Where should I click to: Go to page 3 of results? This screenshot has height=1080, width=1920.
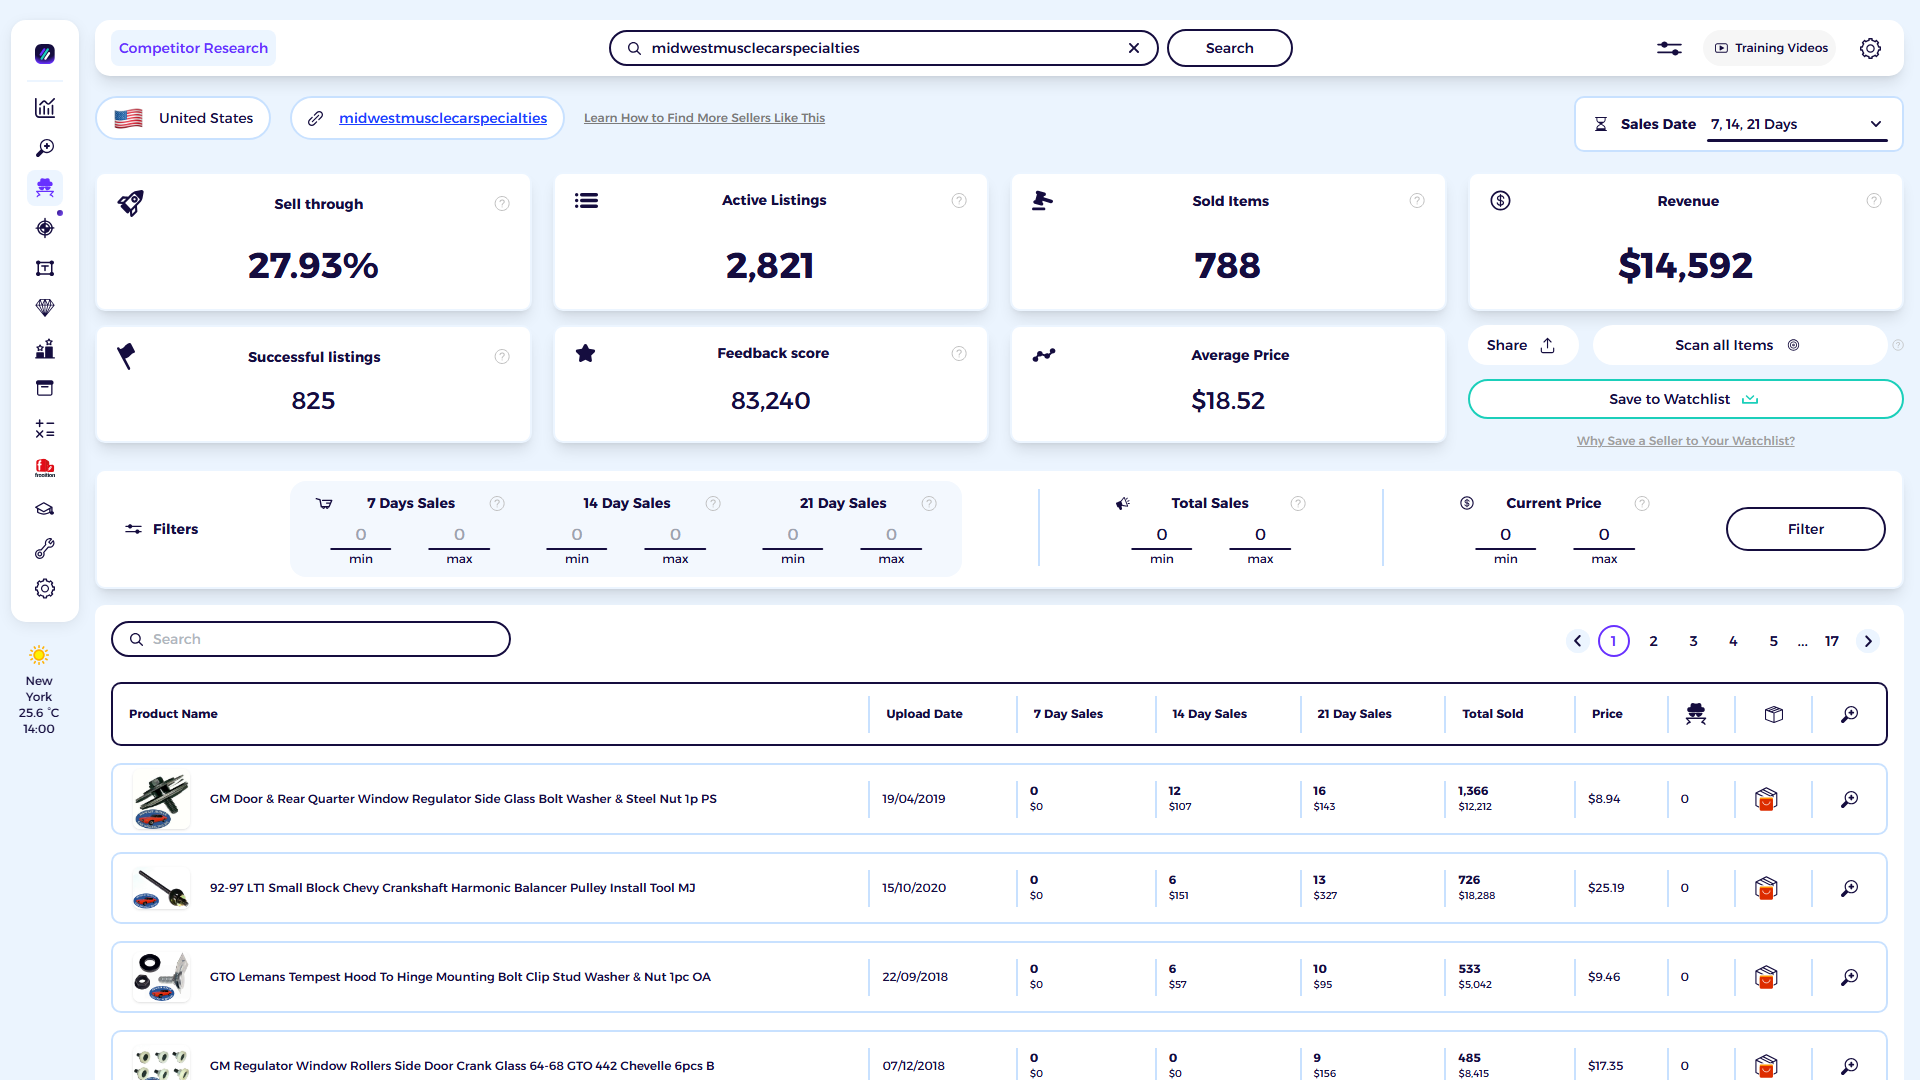pos(1693,641)
